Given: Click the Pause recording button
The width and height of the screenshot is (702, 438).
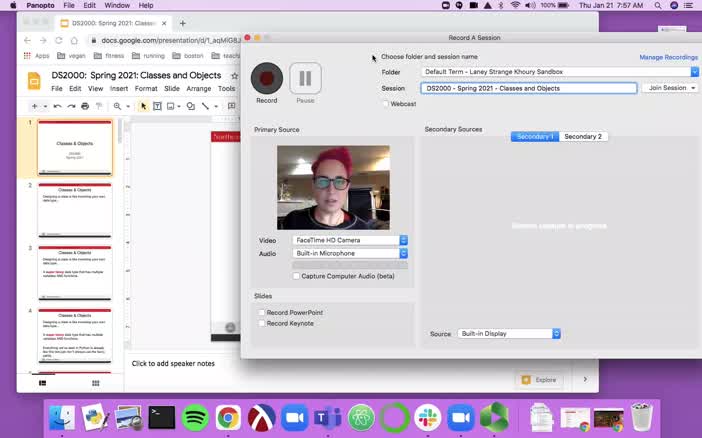Looking at the screenshot, I should pos(305,78).
